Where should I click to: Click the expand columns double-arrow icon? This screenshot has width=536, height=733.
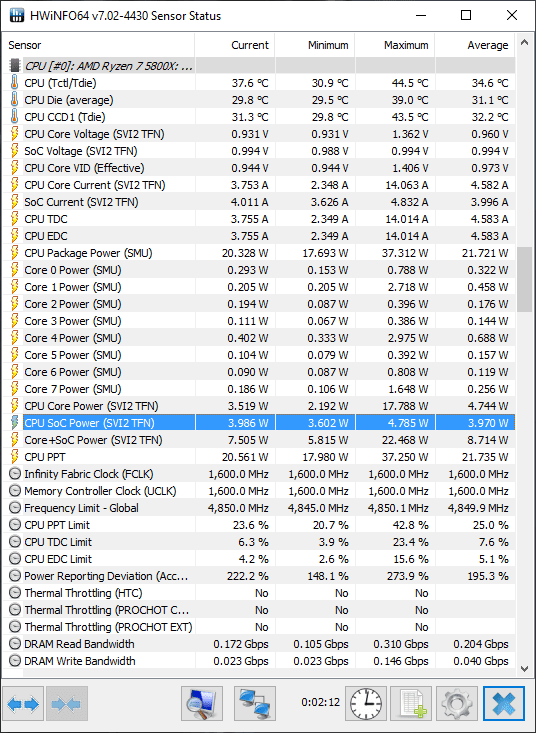[x=23, y=703]
